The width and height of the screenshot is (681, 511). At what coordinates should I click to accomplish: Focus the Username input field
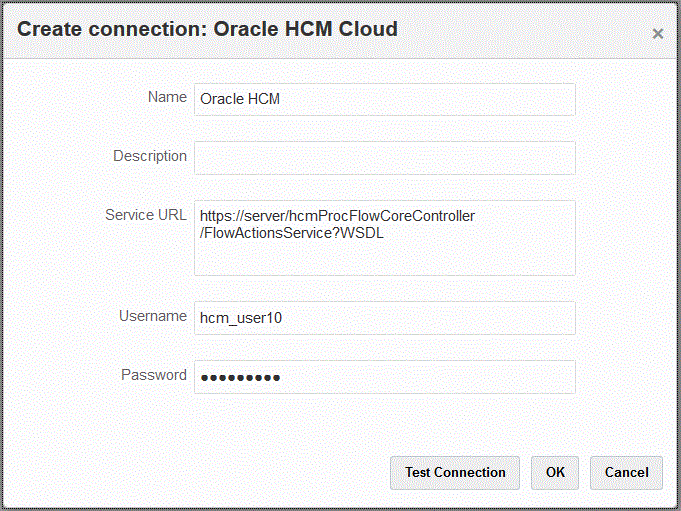(x=384, y=318)
